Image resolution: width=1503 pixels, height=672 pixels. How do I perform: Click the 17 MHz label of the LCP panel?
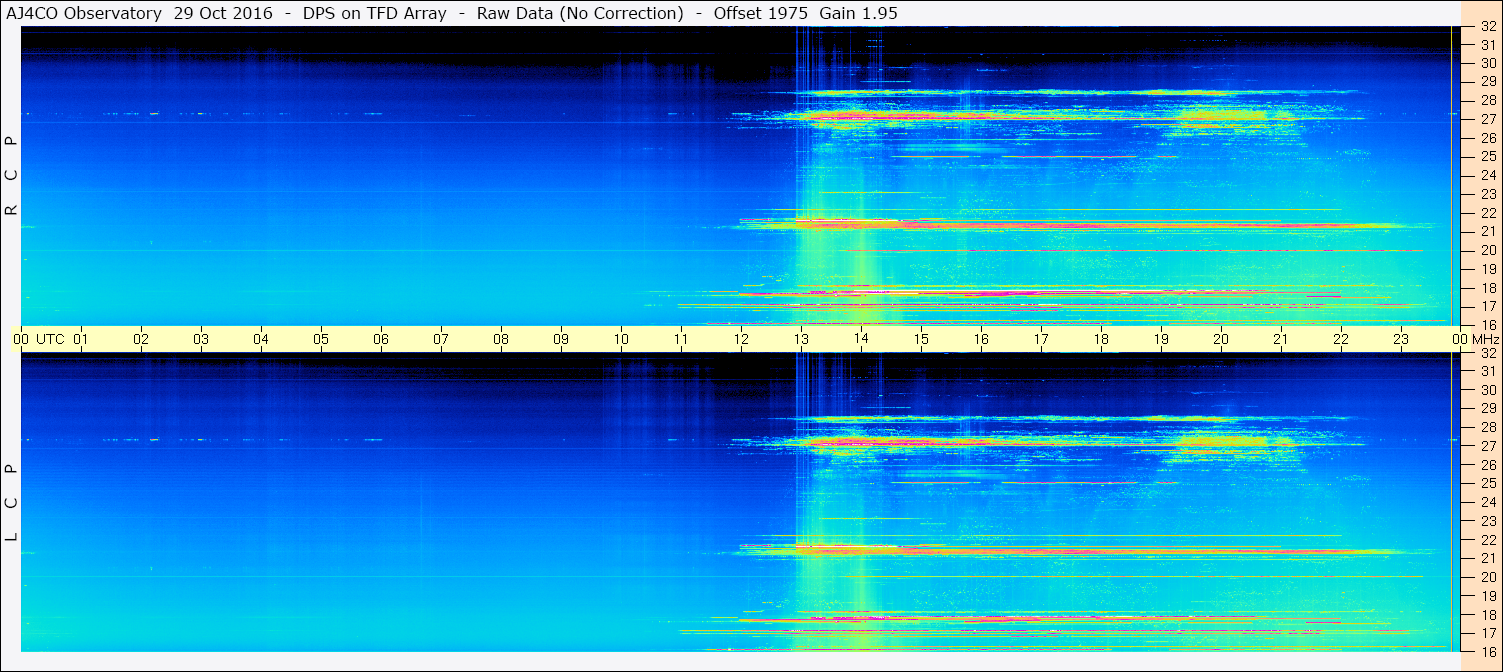(1487, 633)
